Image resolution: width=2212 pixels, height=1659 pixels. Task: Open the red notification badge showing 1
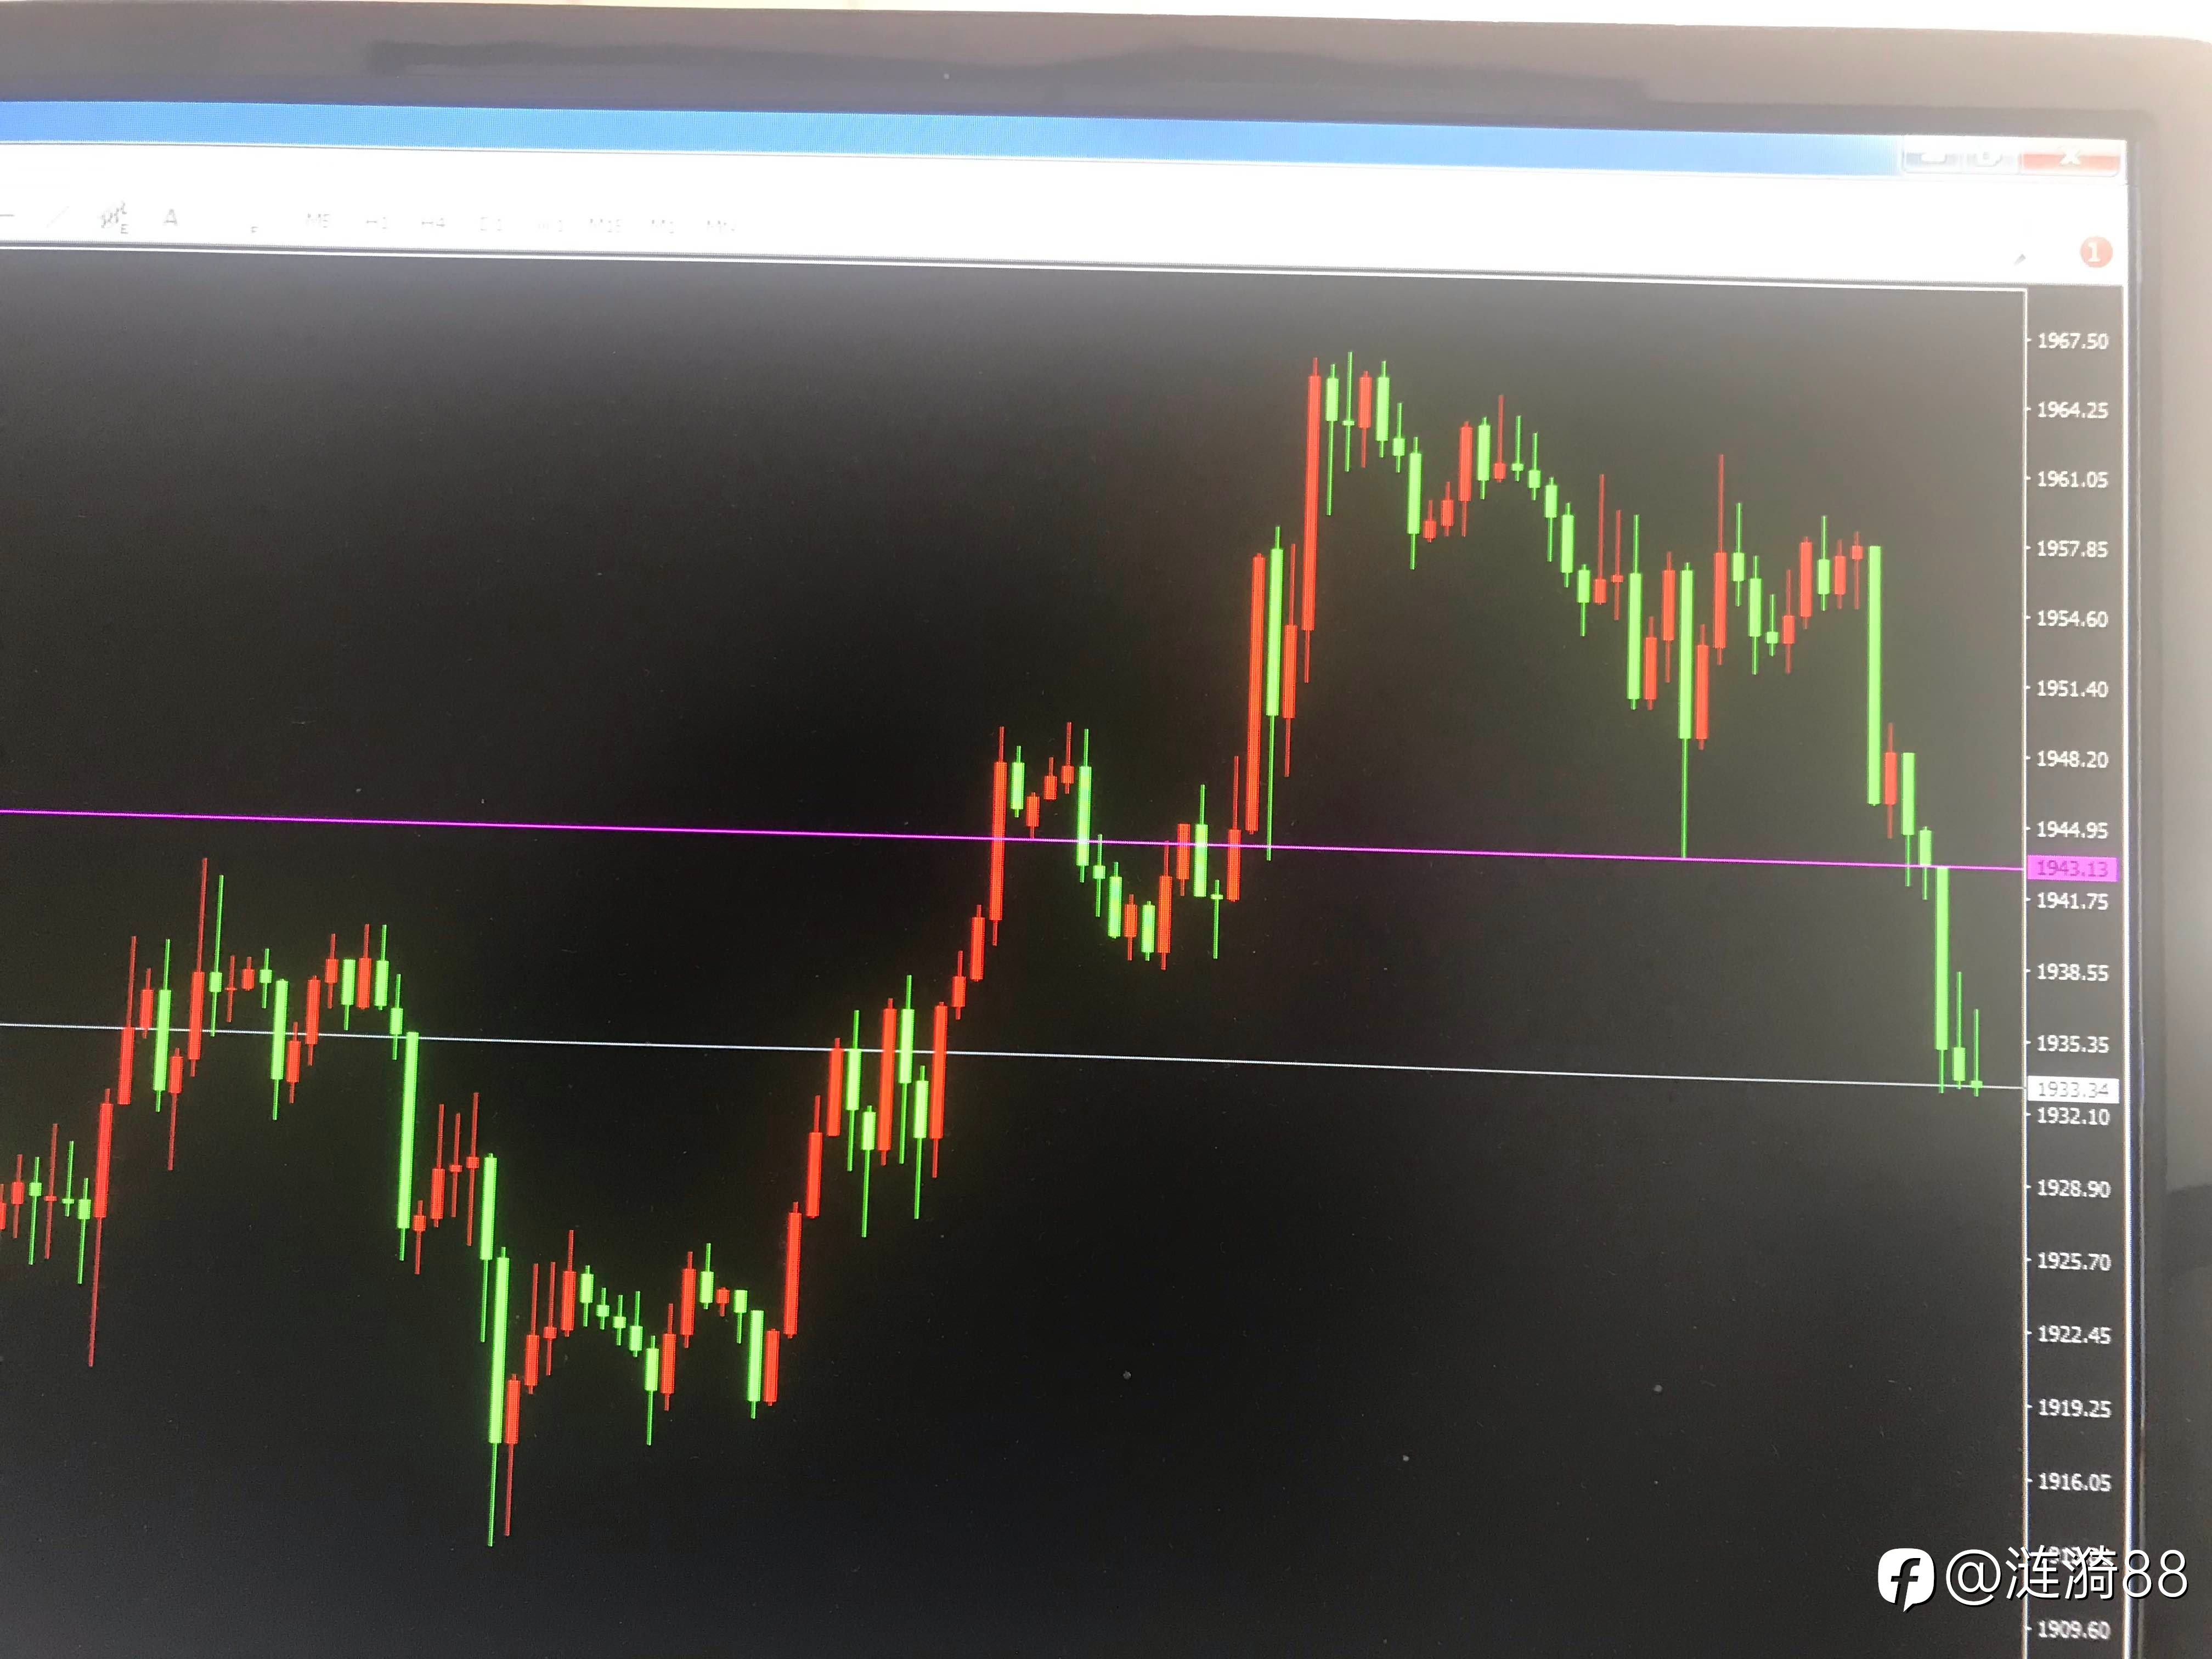2095,252
